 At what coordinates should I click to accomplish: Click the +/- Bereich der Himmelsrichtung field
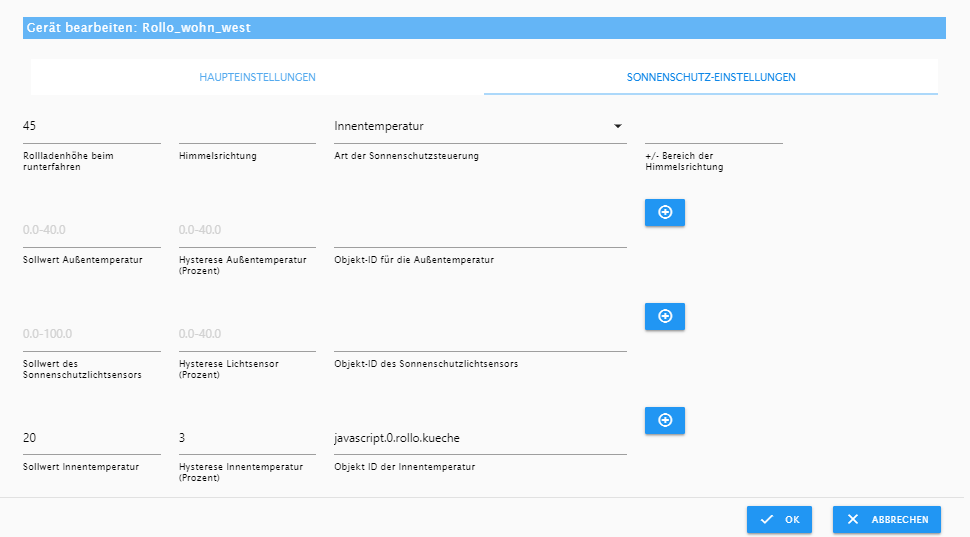tap(714, 126)
